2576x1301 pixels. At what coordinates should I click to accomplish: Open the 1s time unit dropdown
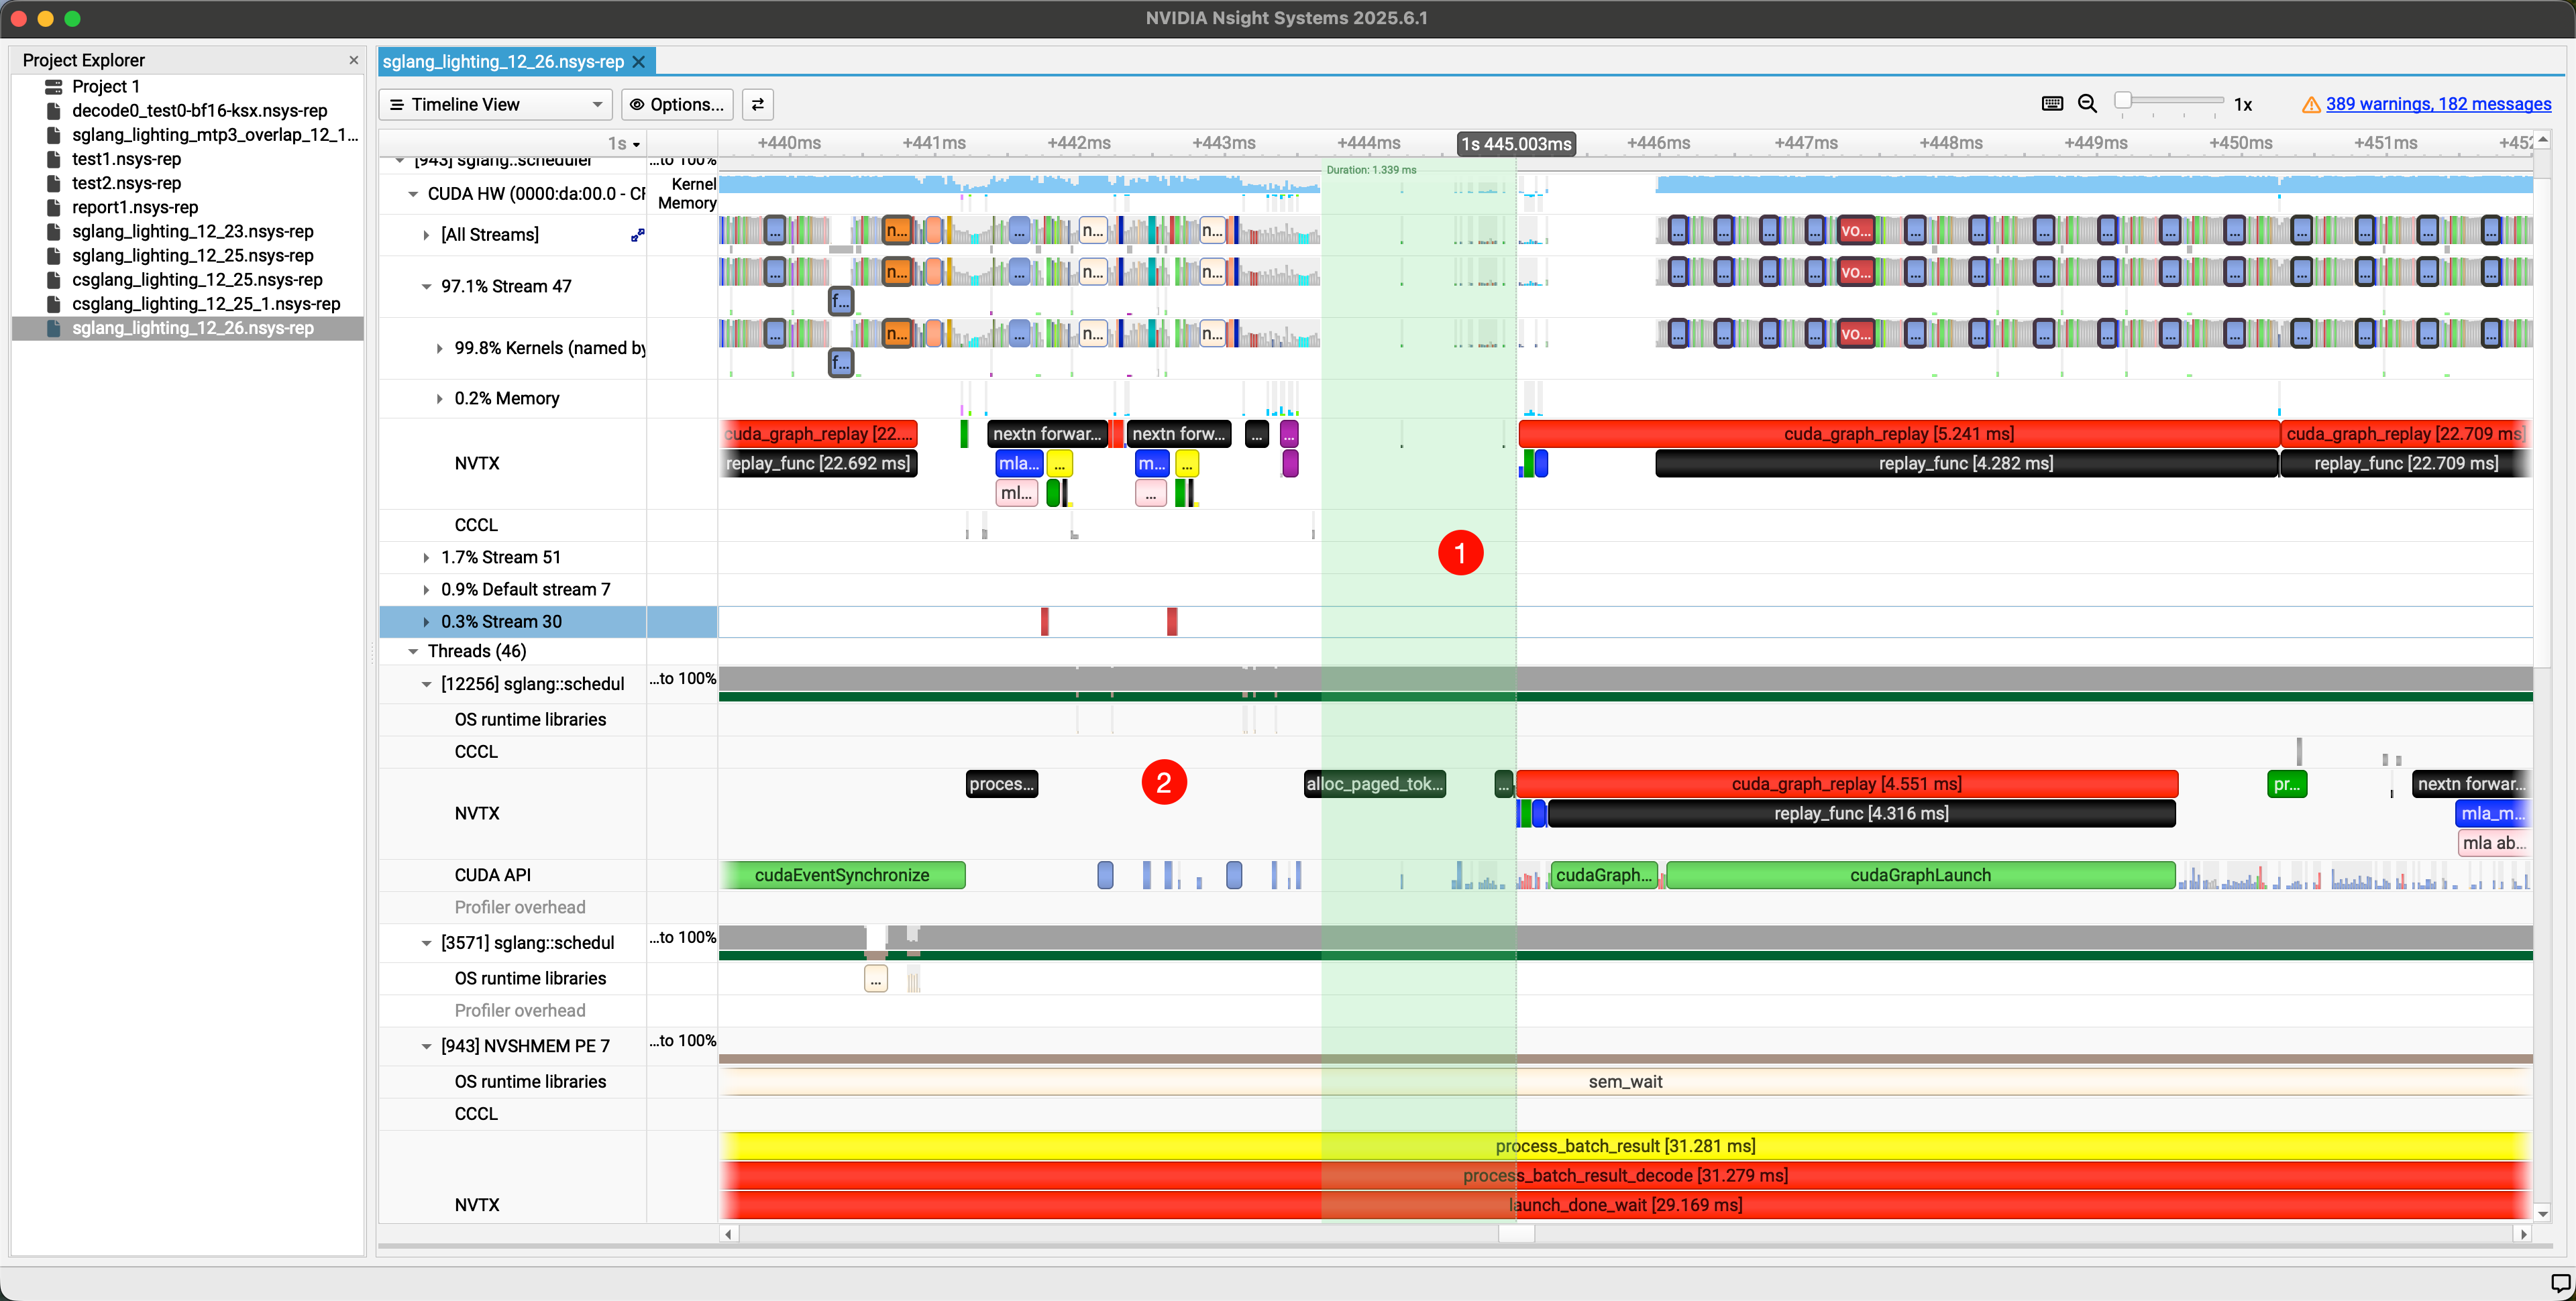[625, 144]
